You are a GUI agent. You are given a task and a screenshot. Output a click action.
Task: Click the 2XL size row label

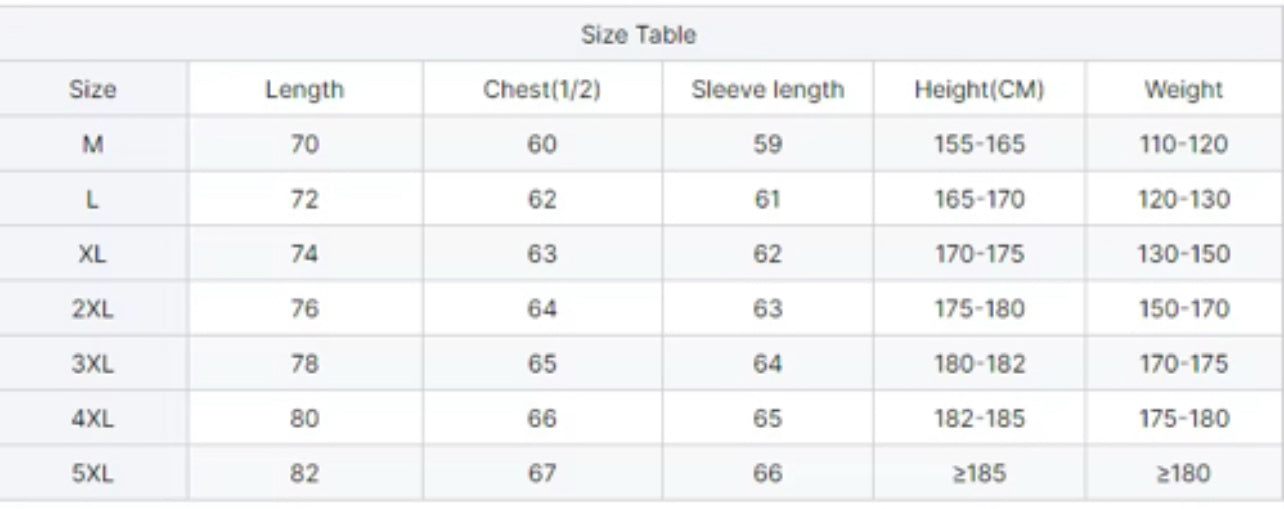(92, 309)
